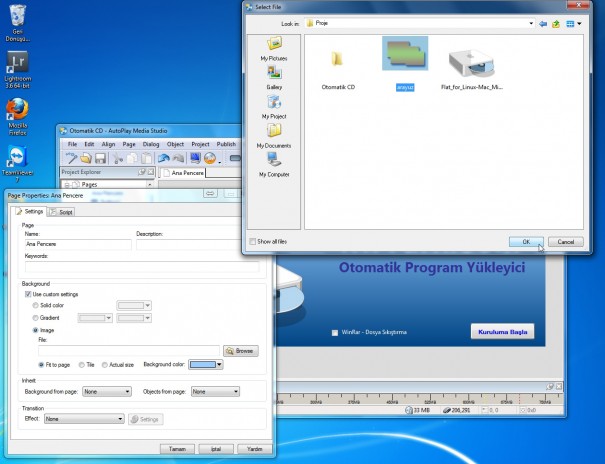
Task: Click the page Name input field
Action: 78,244
